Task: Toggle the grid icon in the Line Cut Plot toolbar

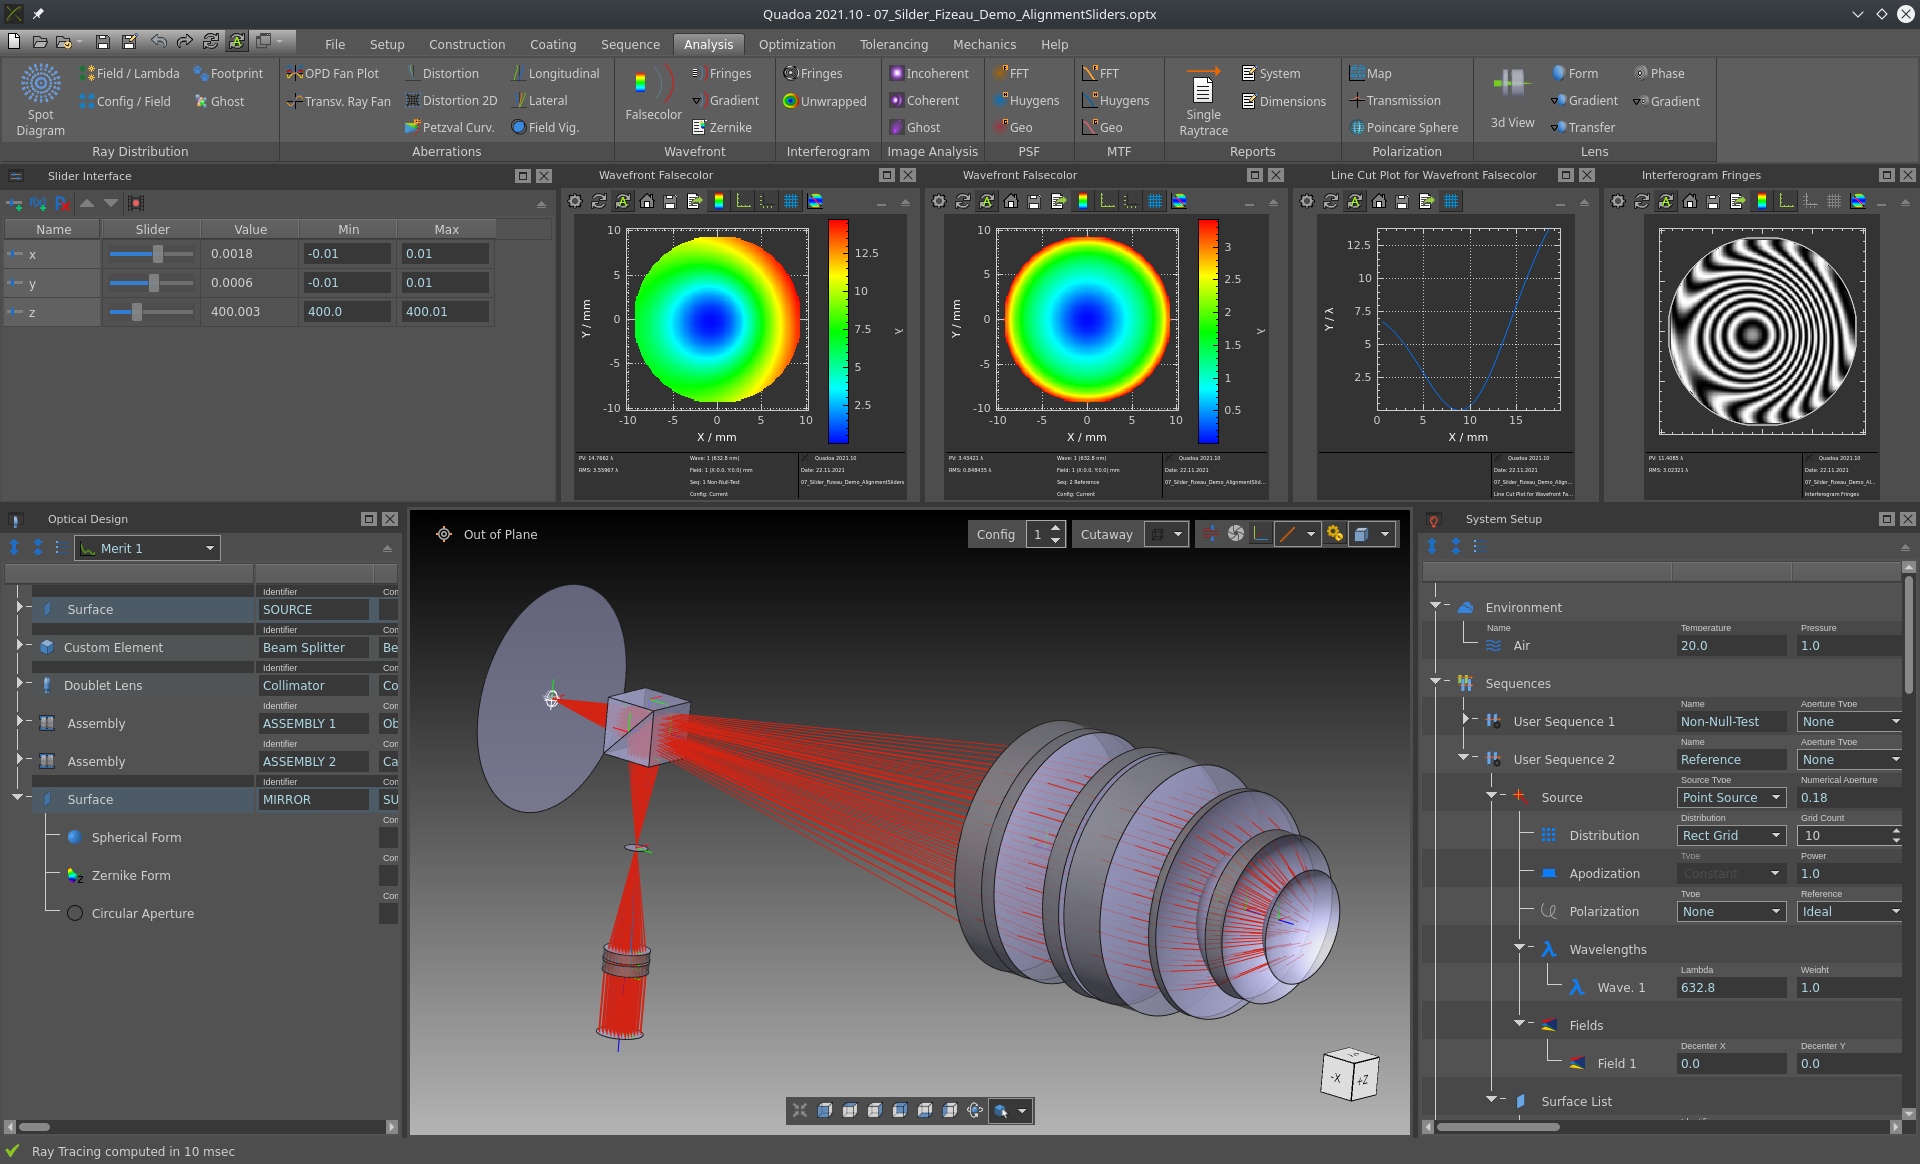Action: coord(1451,201)
